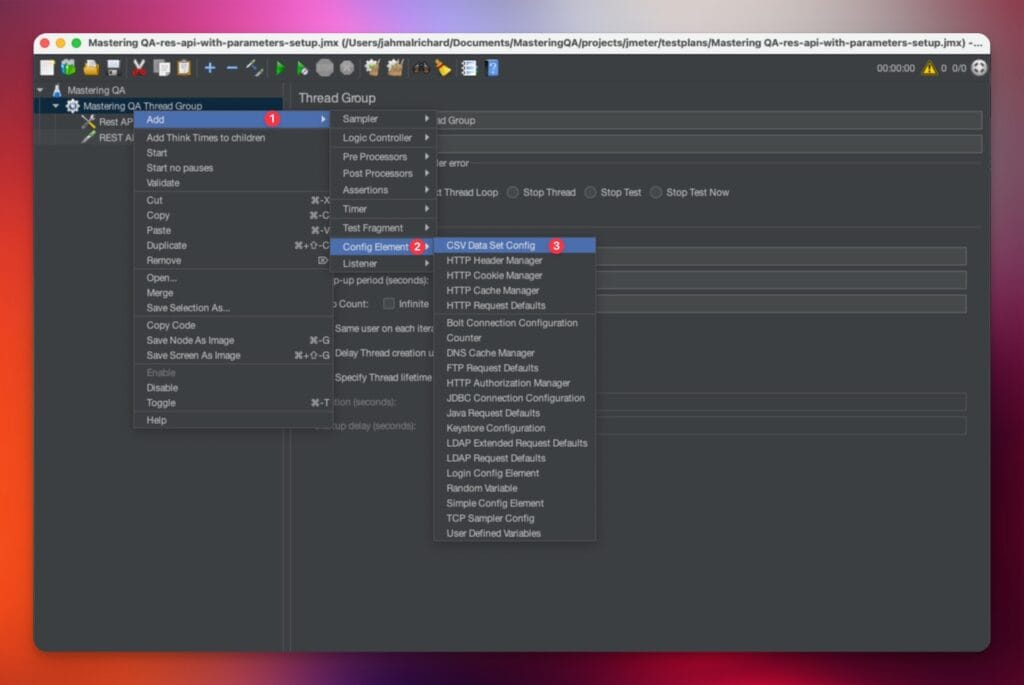This screenshot has height=685, width=1024.
Task: Expand the Assertions submenu
Action: coord(383,190)
